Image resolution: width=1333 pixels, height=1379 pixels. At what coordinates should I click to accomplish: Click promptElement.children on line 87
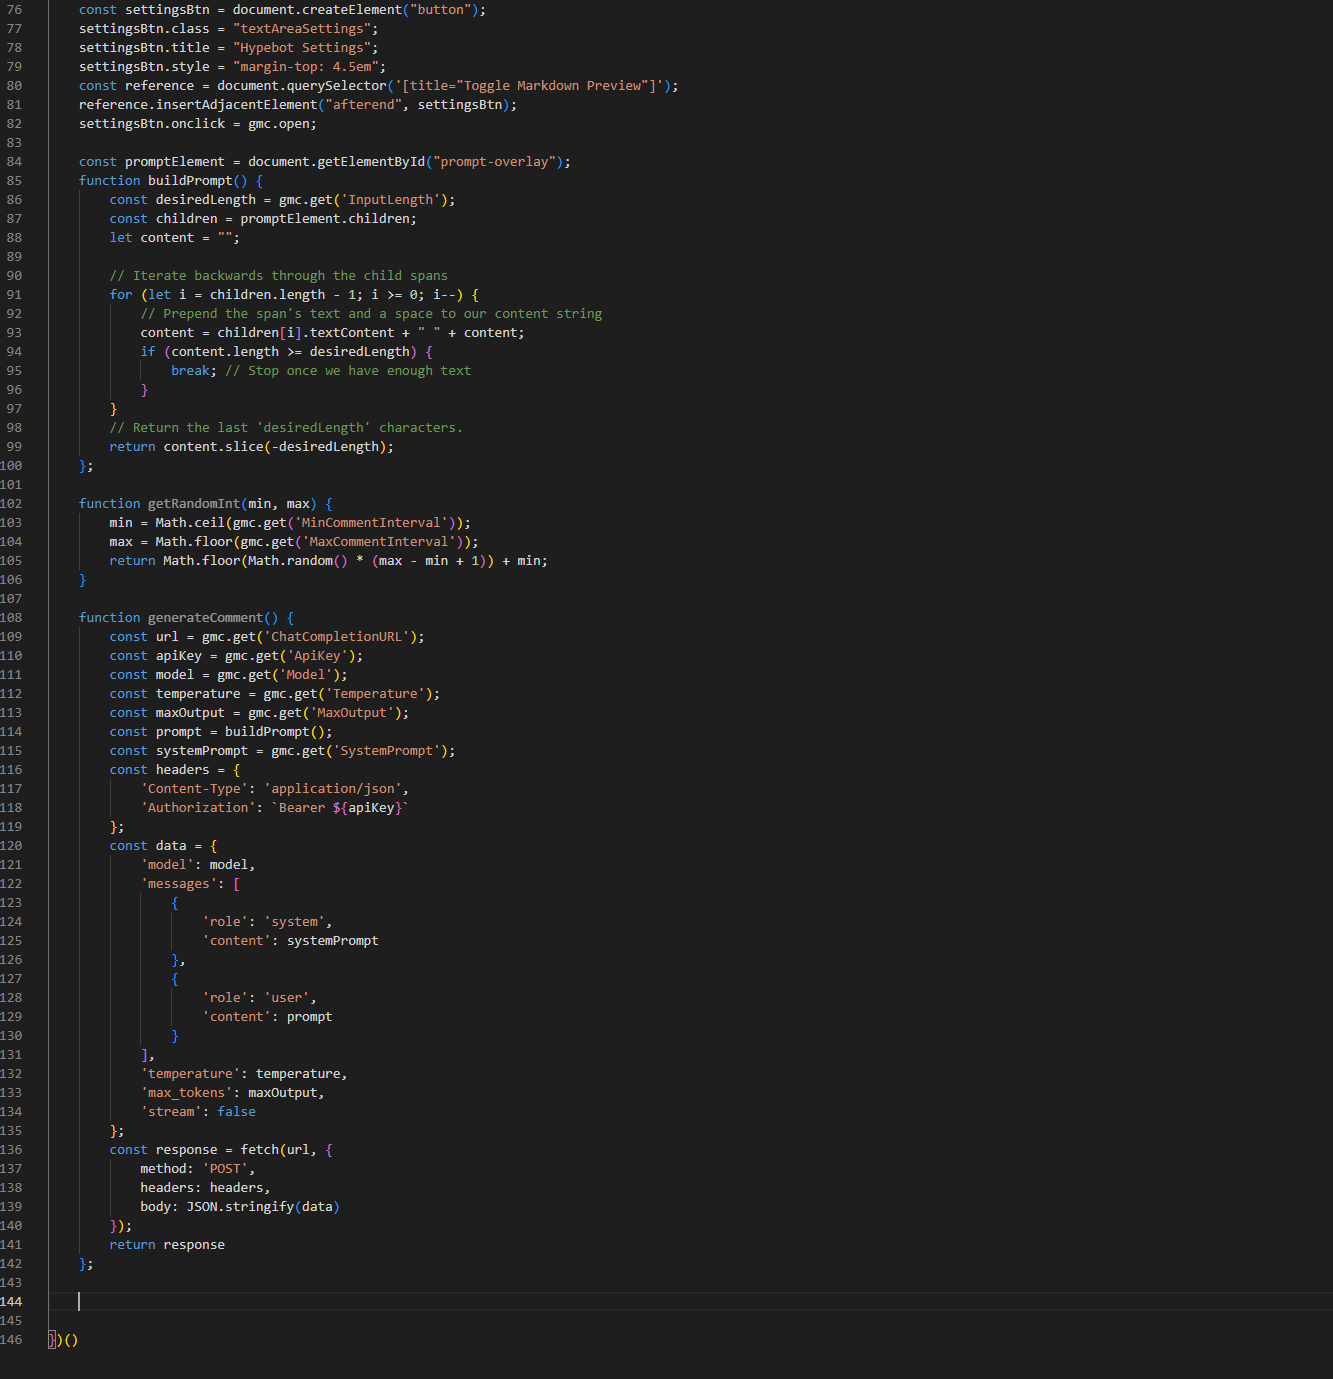coord(325,219)
